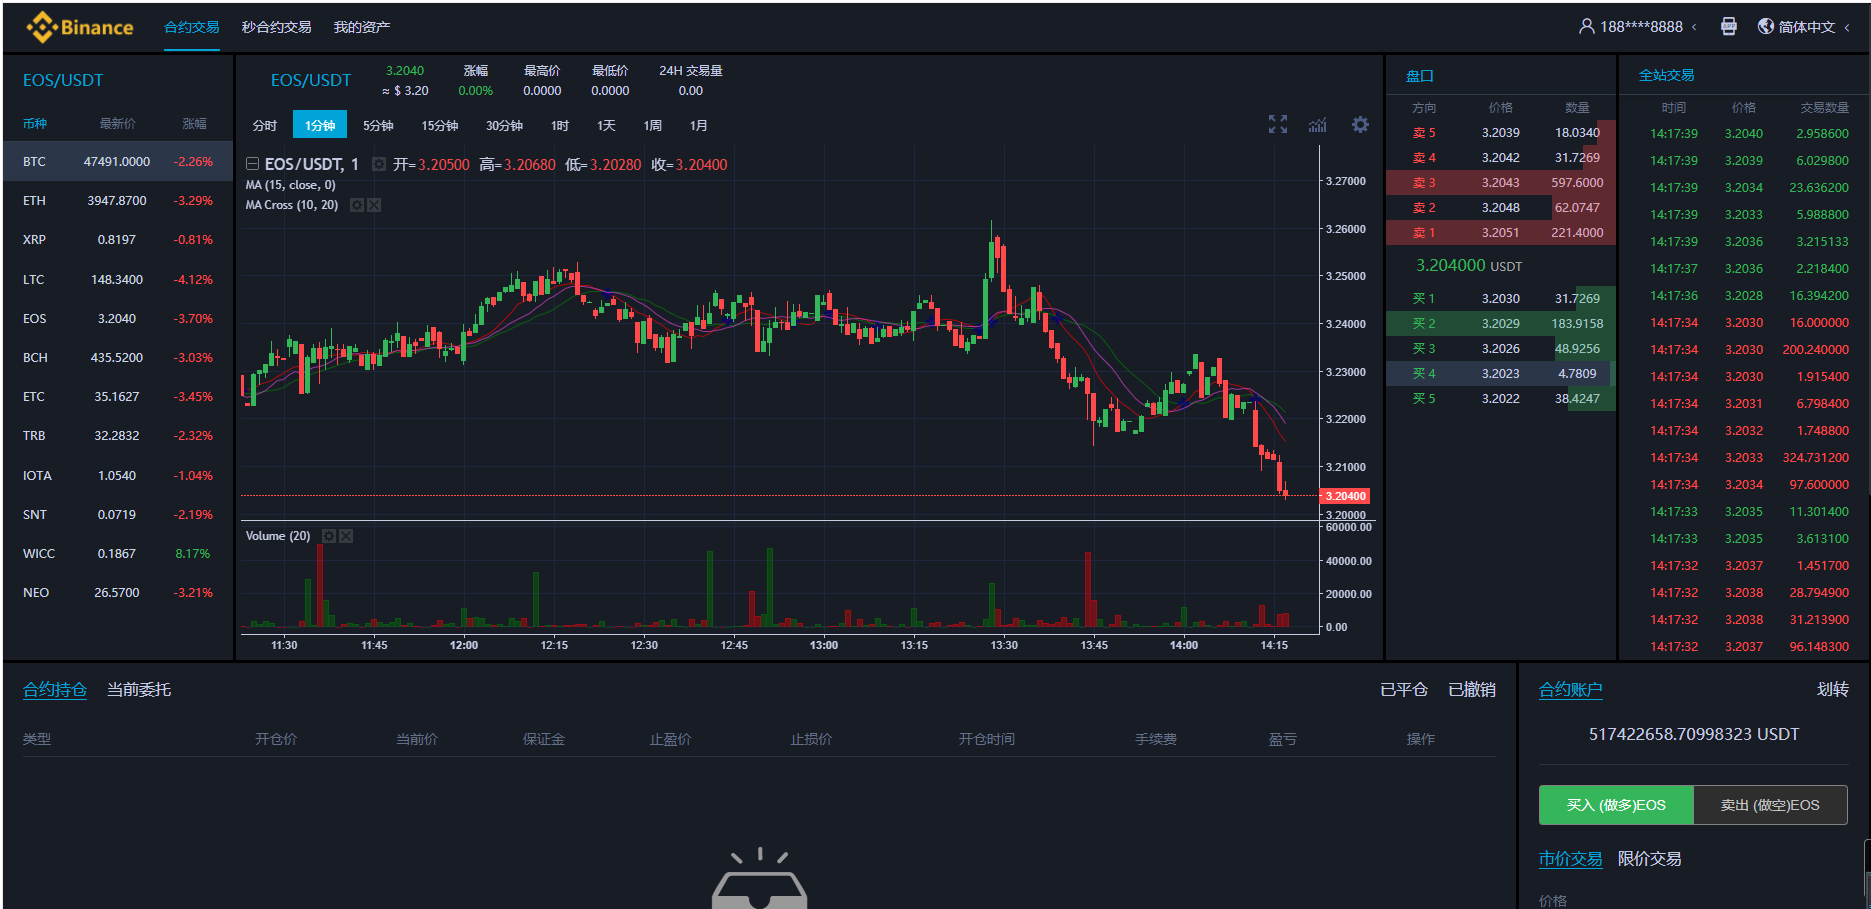Screen dimensions: 1871x909
Task: Expand language dropdown arrow beside 简体中文
Action: click(1847, 27)
